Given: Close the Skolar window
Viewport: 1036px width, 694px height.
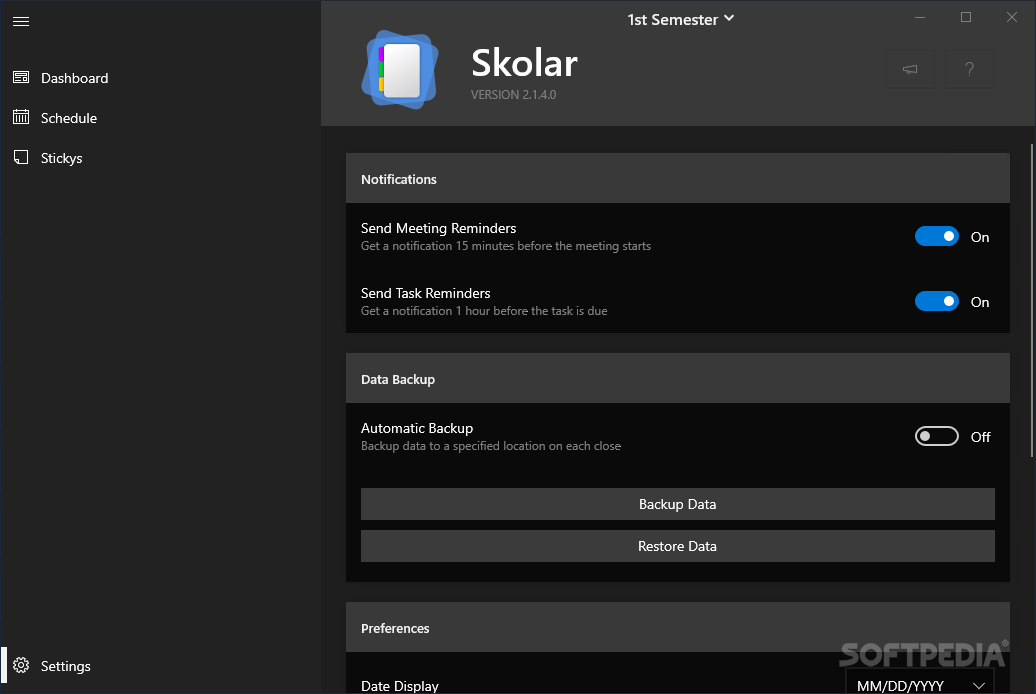Looking at the screenshot, I should pos(1012,17).
